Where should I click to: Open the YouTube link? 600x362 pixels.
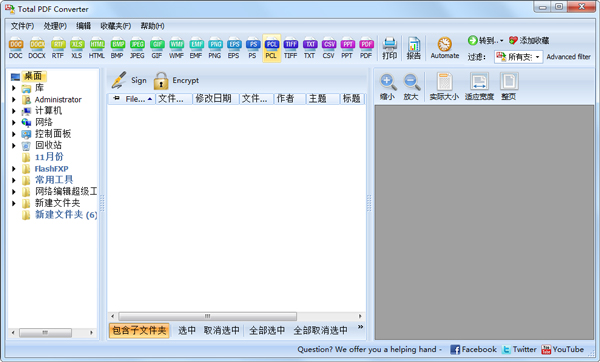coord(562,349)
